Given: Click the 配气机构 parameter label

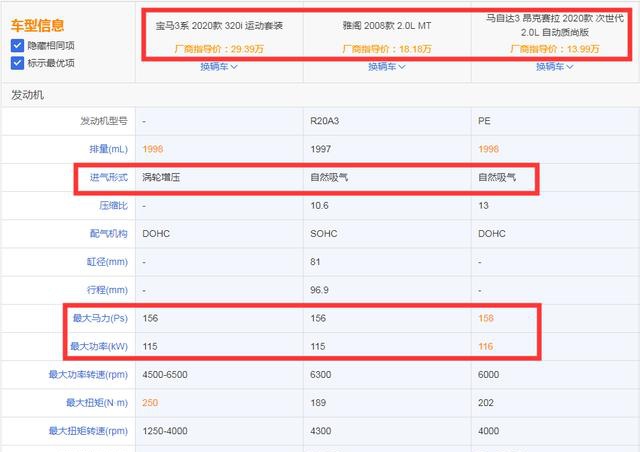Looking at the screenshot, I should (x=109, y=234).
